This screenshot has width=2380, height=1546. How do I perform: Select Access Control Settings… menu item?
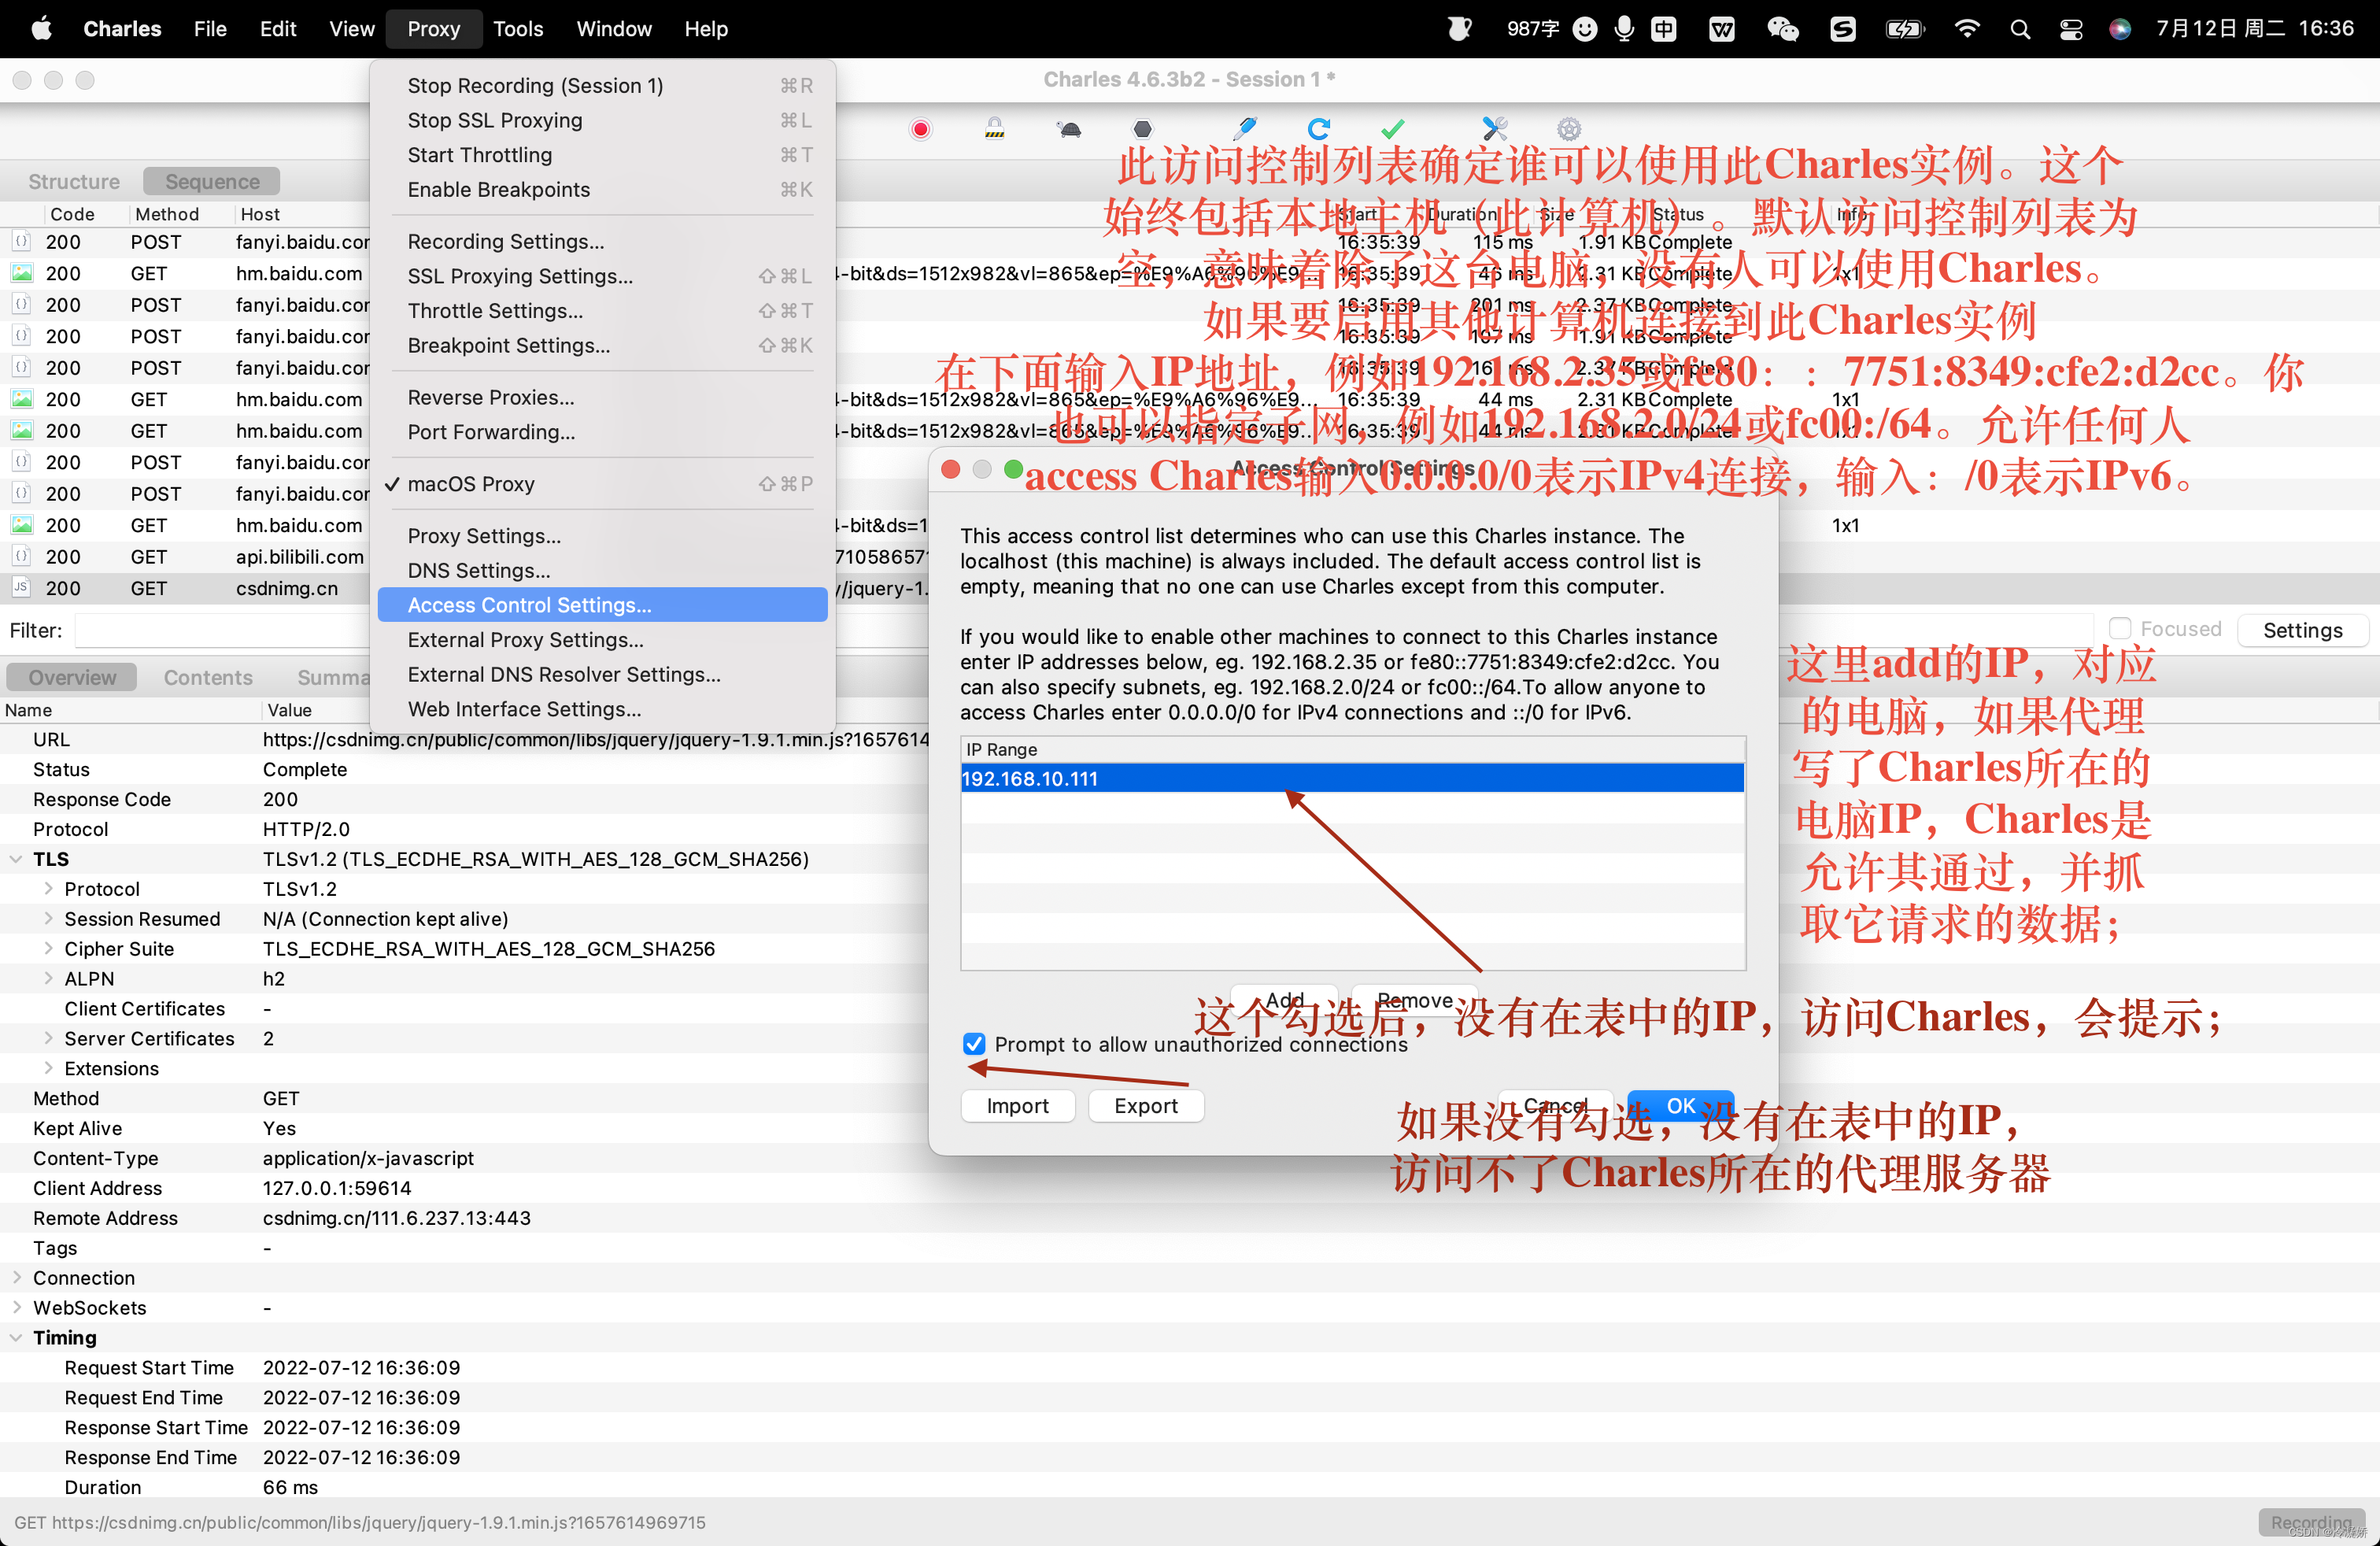click(602, 605)
